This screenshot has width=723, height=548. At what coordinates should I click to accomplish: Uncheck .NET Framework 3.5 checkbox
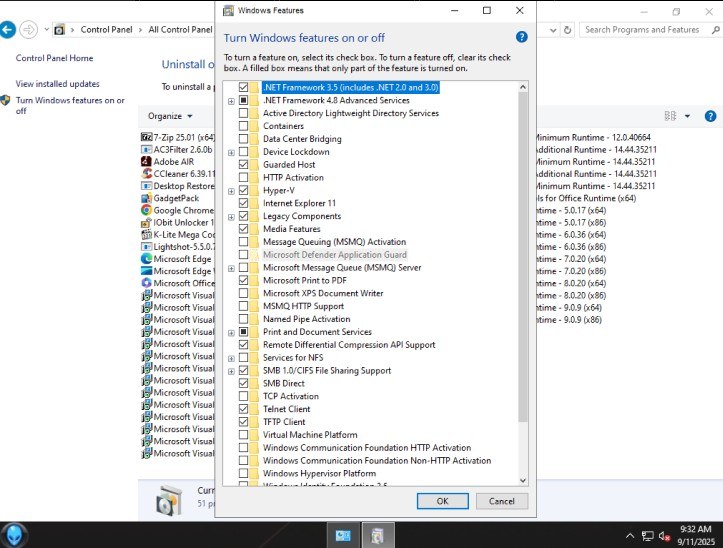(243, 87)
